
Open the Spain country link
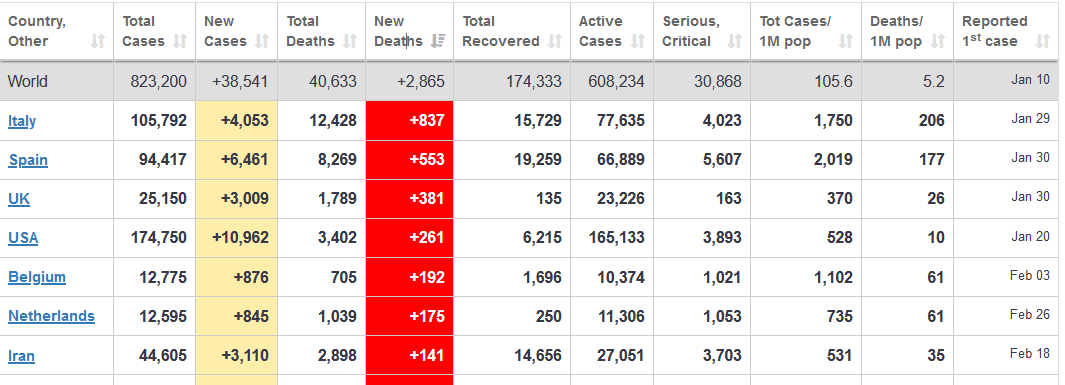coord(28,160)
